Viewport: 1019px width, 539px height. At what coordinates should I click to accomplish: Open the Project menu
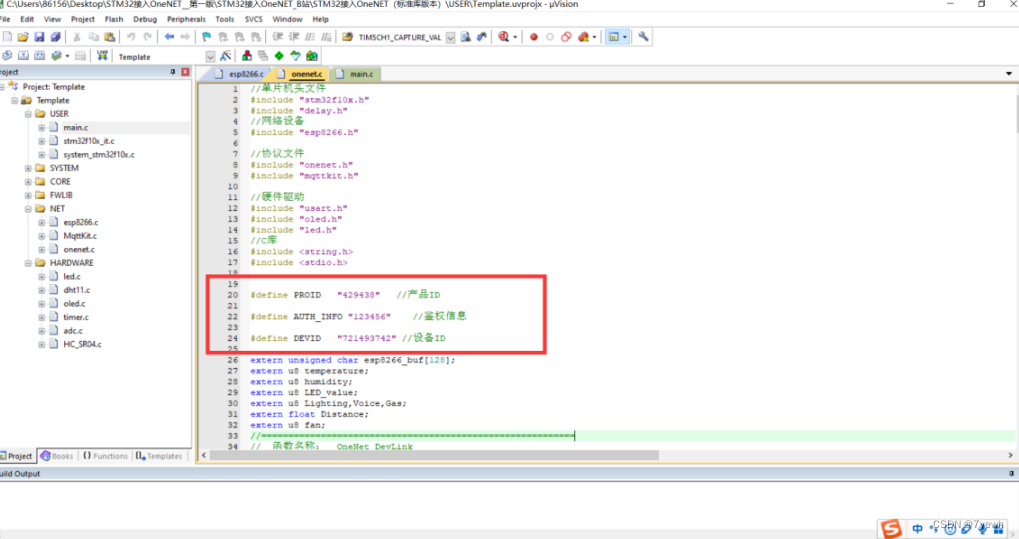click(83, 20)
